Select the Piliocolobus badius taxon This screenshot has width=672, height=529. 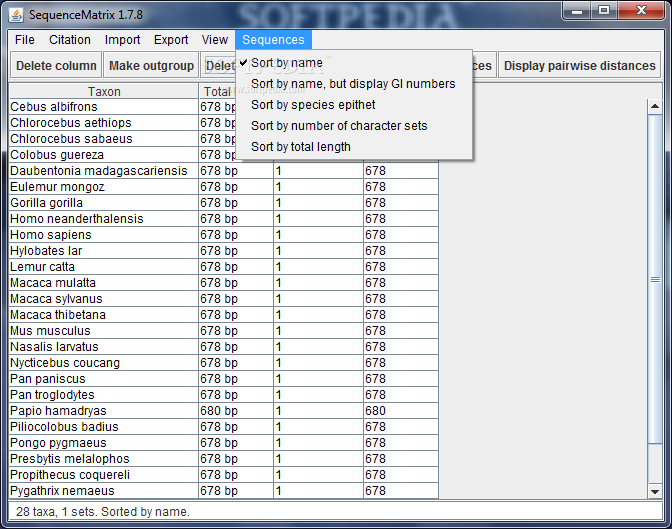(x=103, y=427)
